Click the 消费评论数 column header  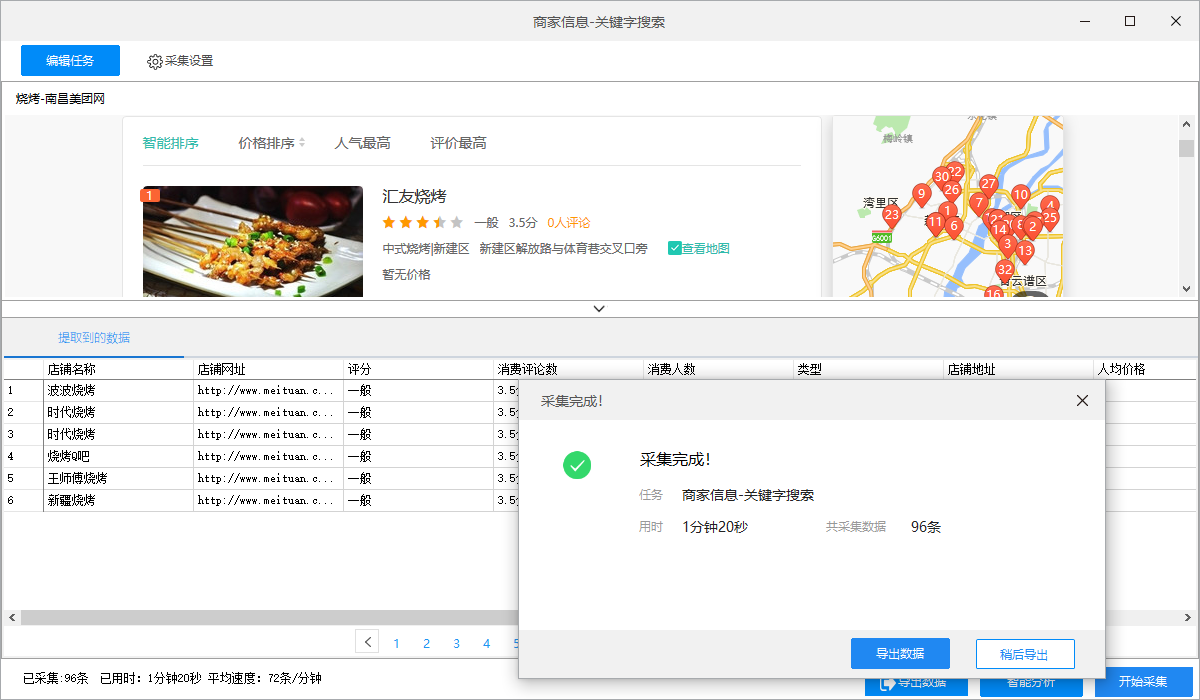[x=569, y=369]
